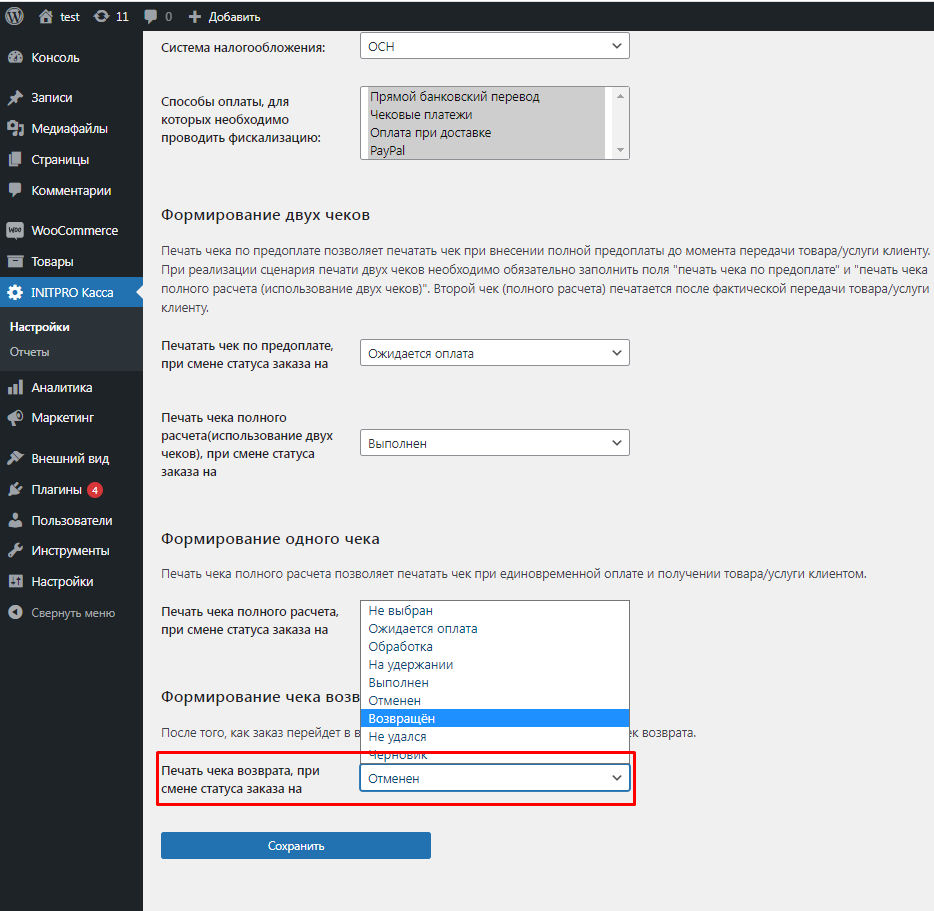Click the plus icon next to Добавить
The width and height of the screenshot is (934, 911).
click(x=195, y=17)
